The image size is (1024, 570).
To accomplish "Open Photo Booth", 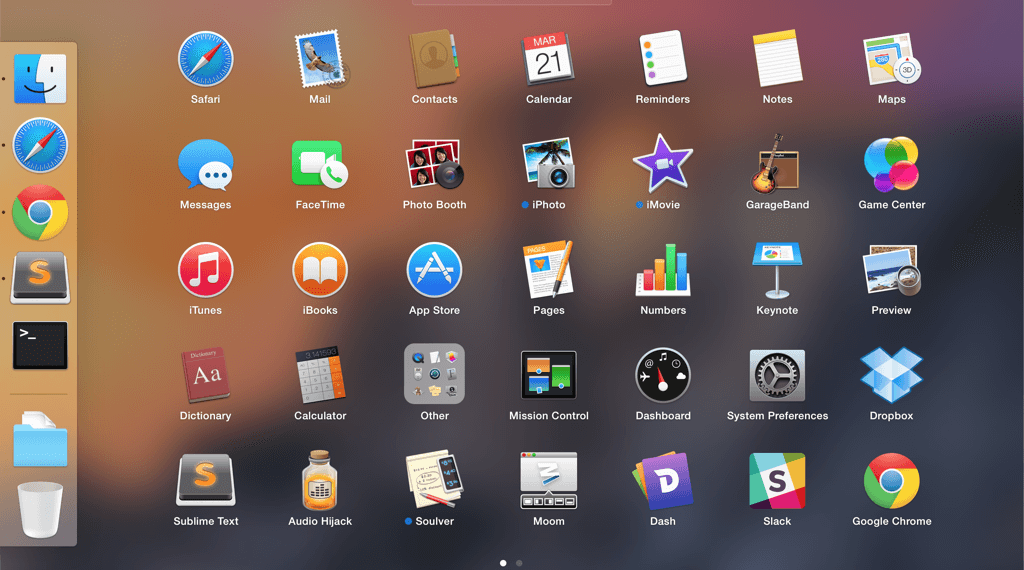I will 434,165.
